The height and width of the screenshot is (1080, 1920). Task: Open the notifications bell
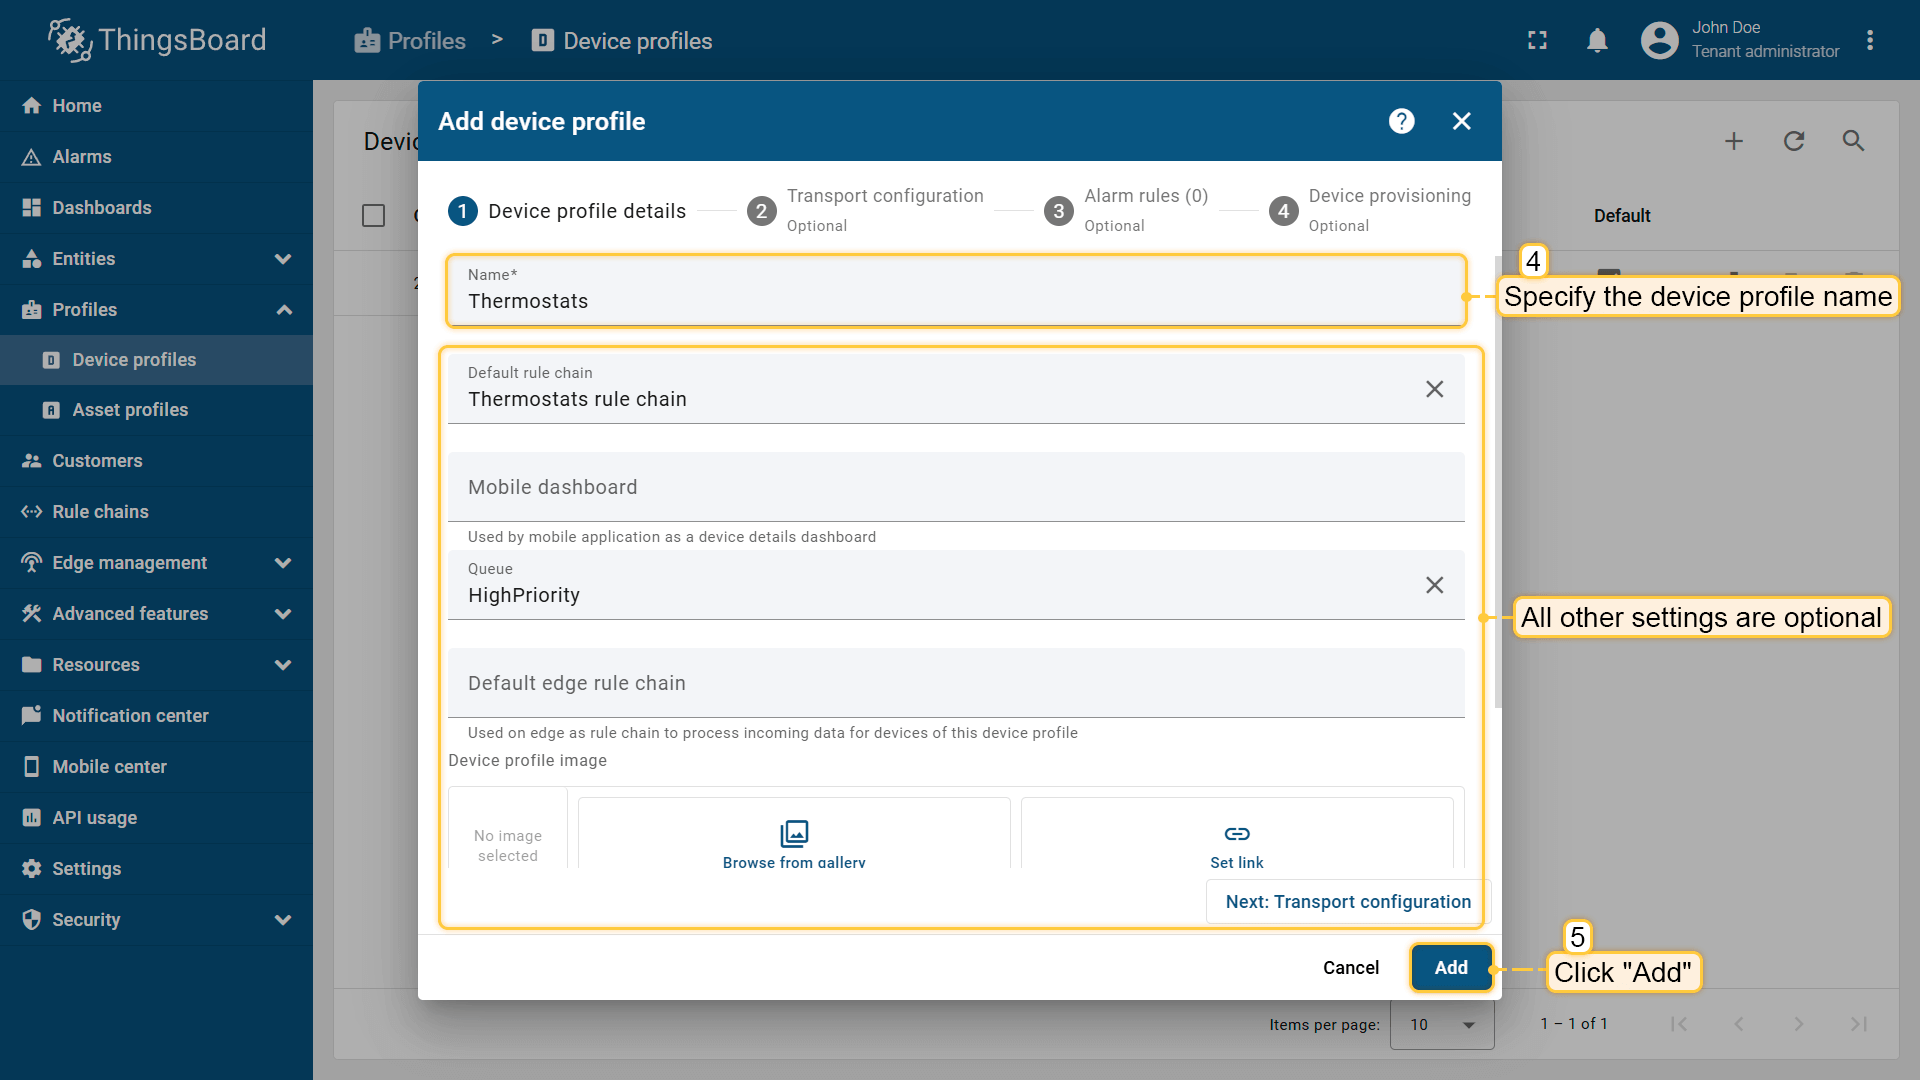pyautogui.click(x=1597, y=41)
